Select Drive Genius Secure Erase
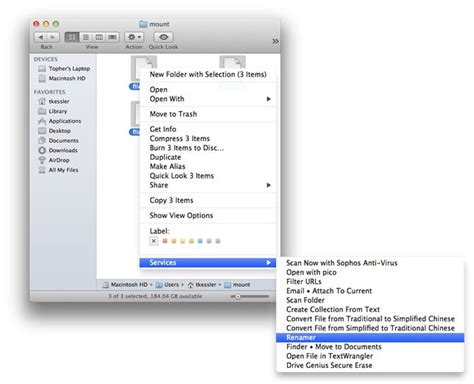 coord(370,366)
